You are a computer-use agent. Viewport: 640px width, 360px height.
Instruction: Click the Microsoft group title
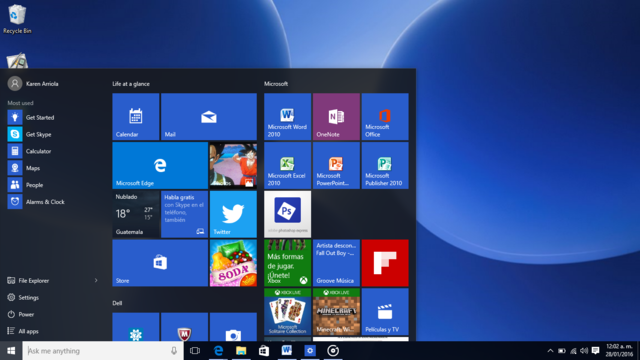(276, 84)
